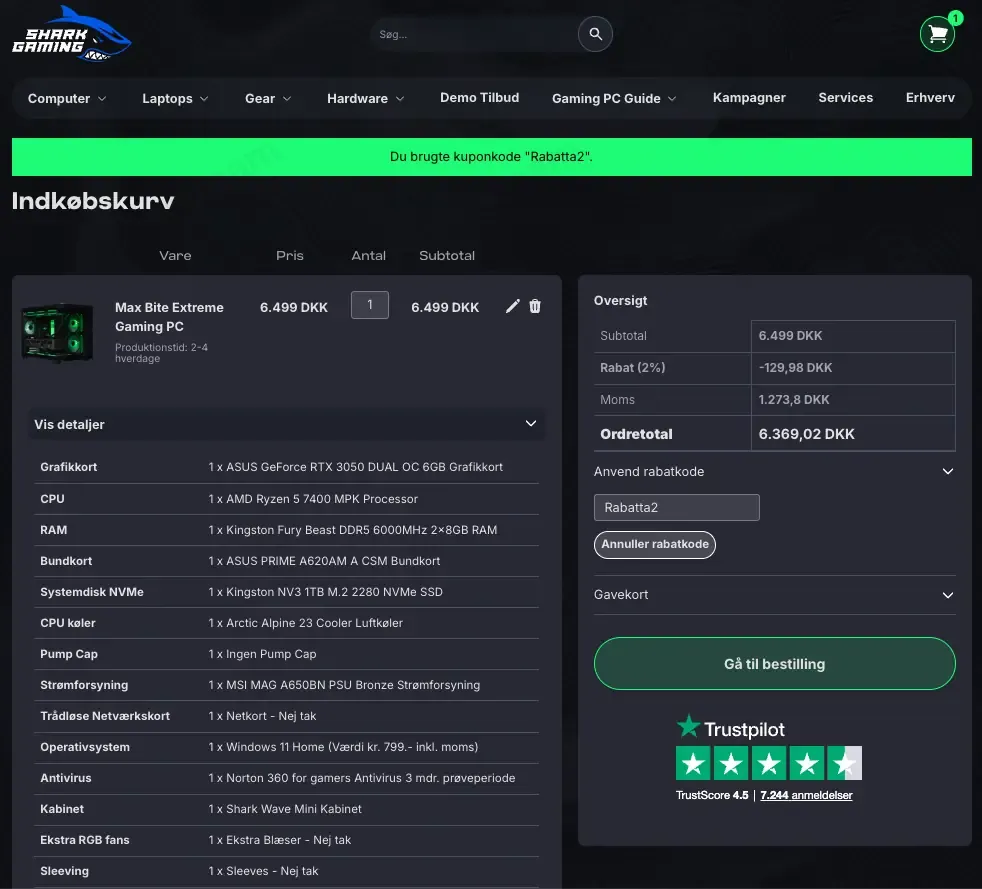Edit the Max Bite Extreme configuration pencil
Viewport: 982px width, 889px height.
coord(512,306)
